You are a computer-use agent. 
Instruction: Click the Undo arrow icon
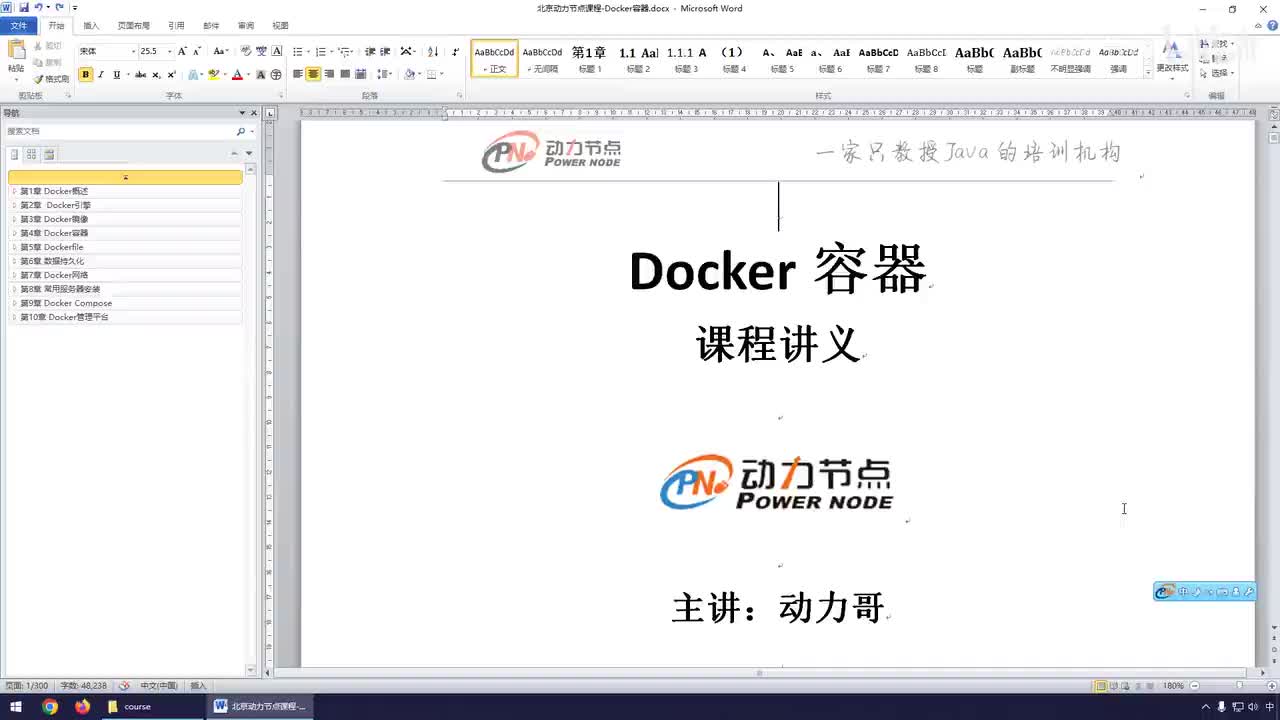tap(38, 8)
